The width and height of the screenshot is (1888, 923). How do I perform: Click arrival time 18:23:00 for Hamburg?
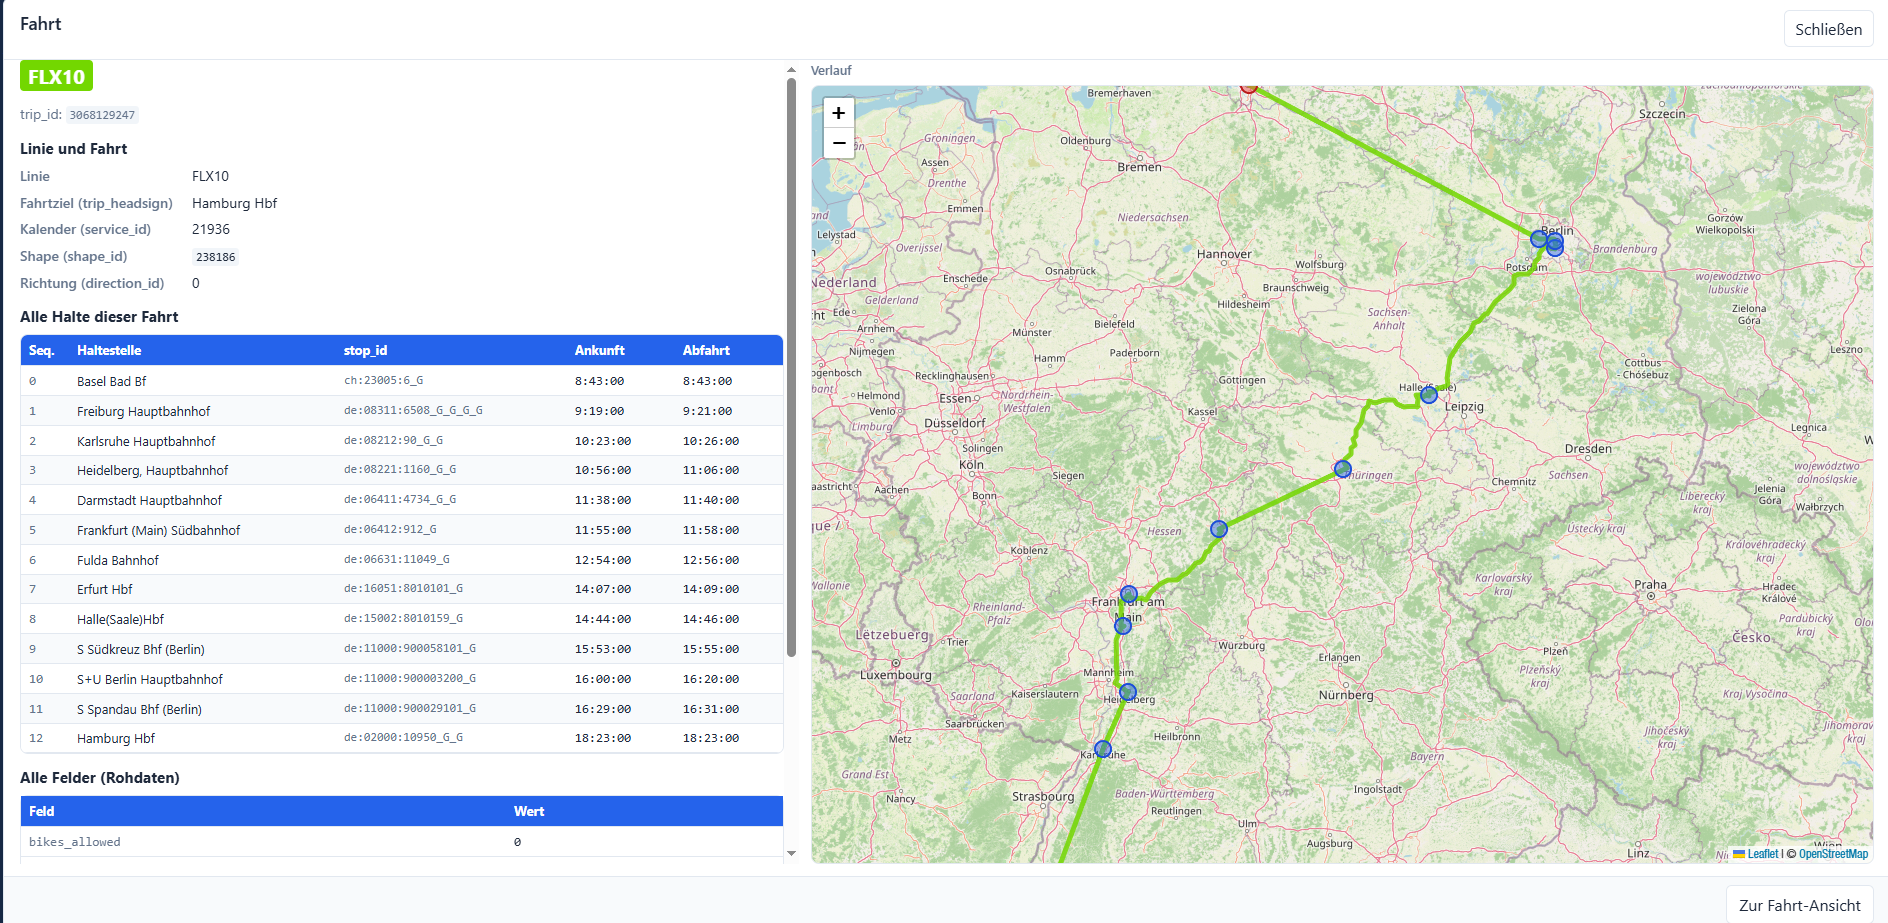click(x=603, y=738)
